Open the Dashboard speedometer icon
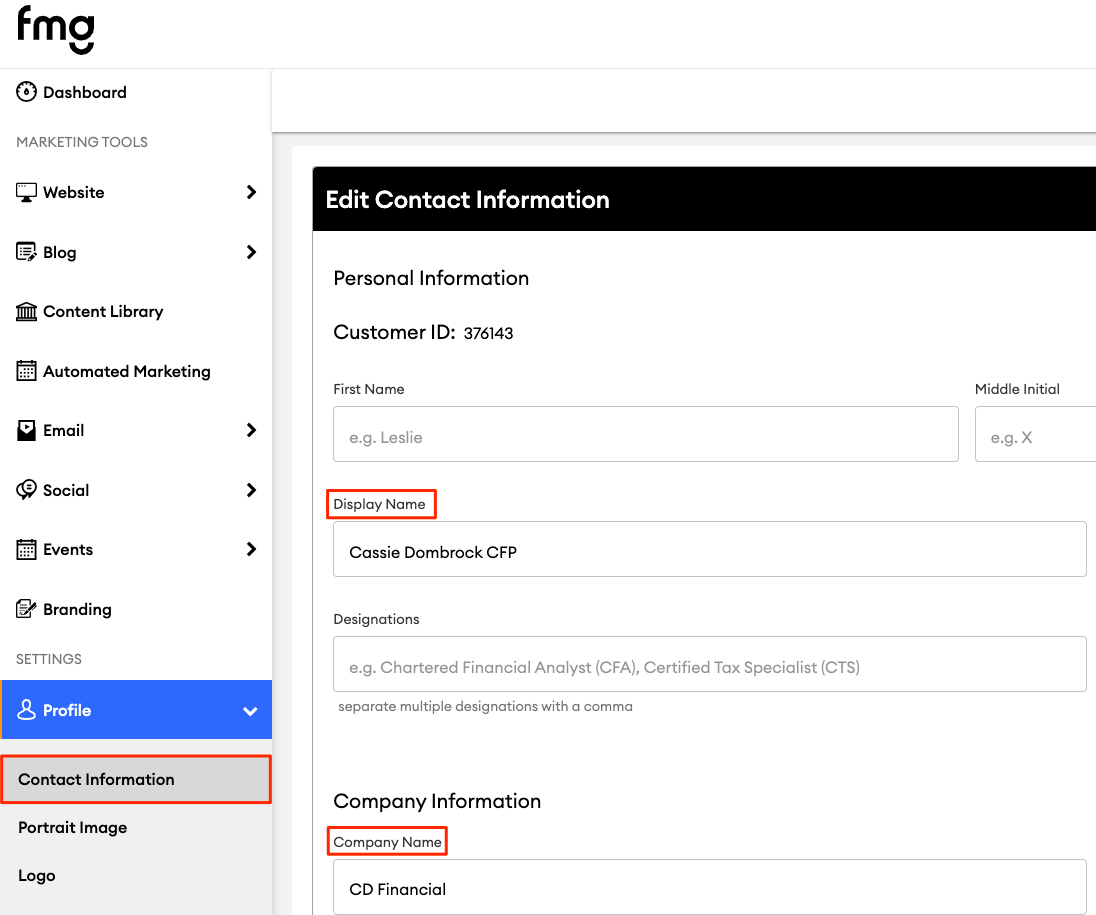 click(25, 91)
